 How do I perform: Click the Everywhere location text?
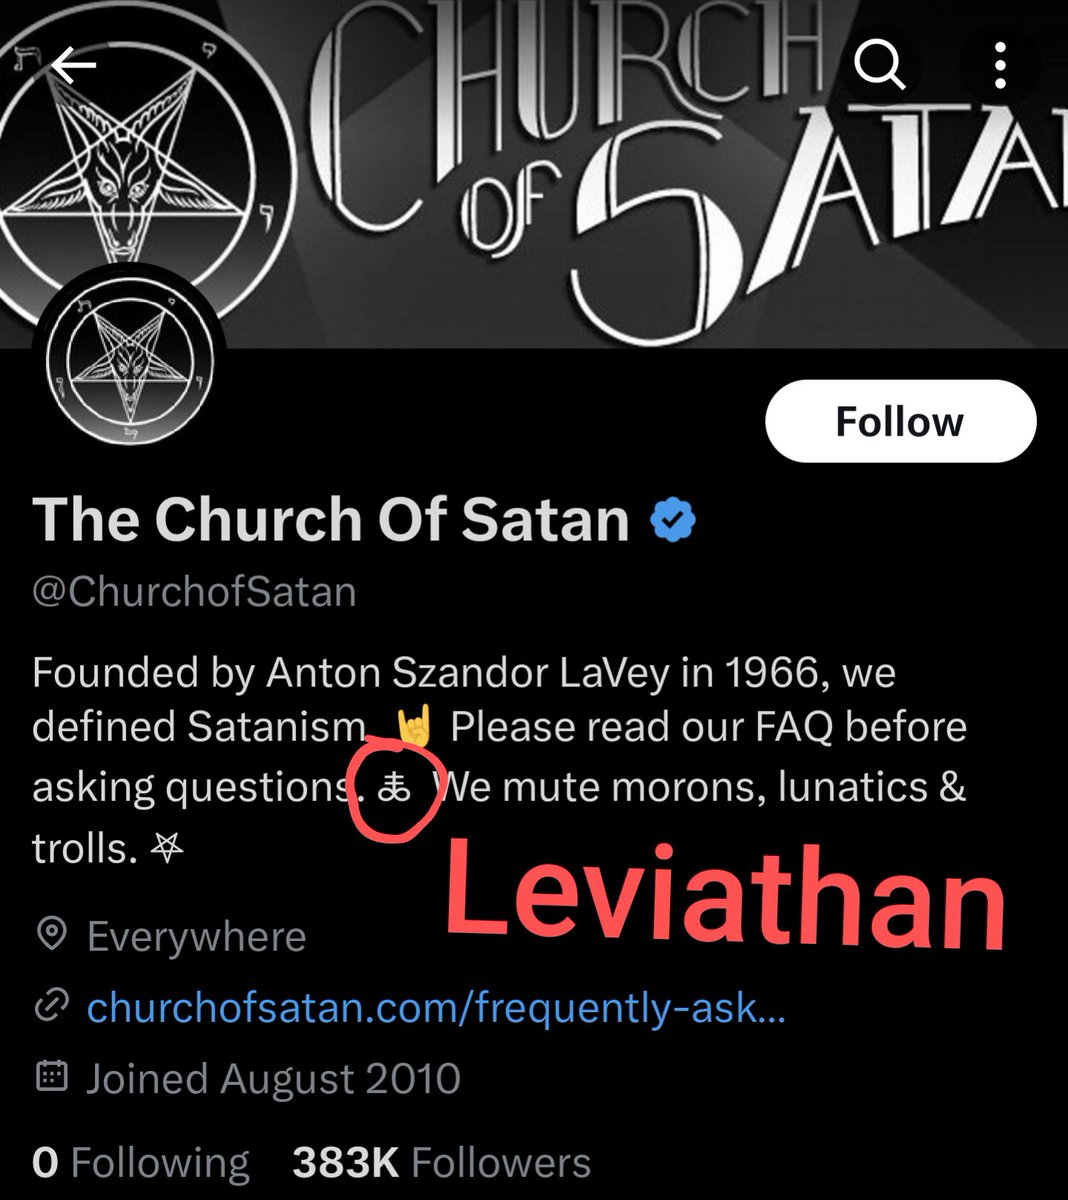(x=196, y=937)
